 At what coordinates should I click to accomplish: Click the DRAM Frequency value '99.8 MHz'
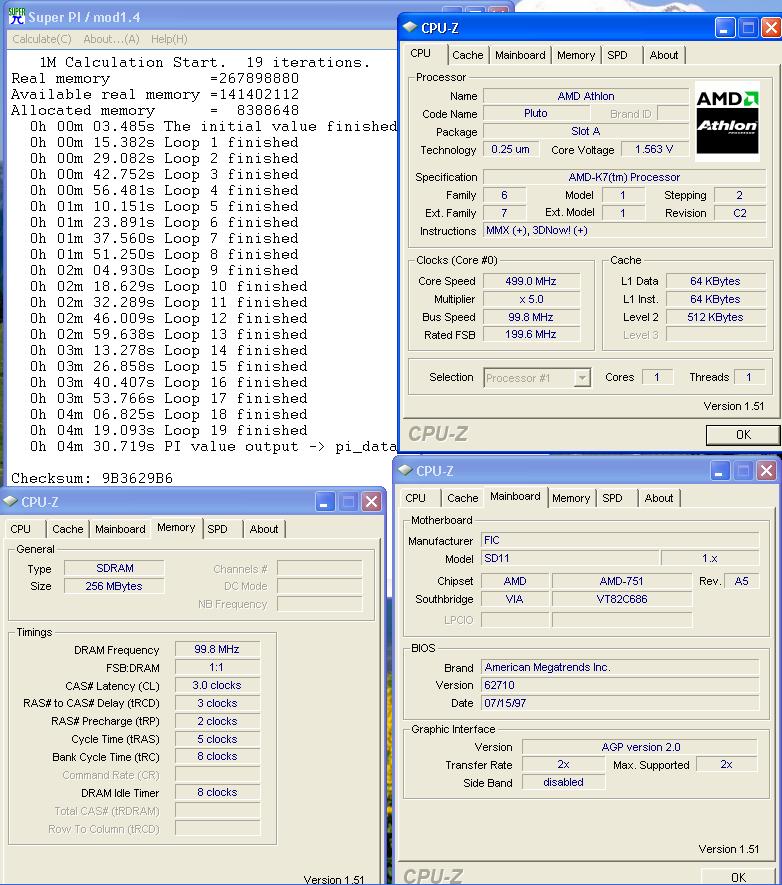pos(217,650)
